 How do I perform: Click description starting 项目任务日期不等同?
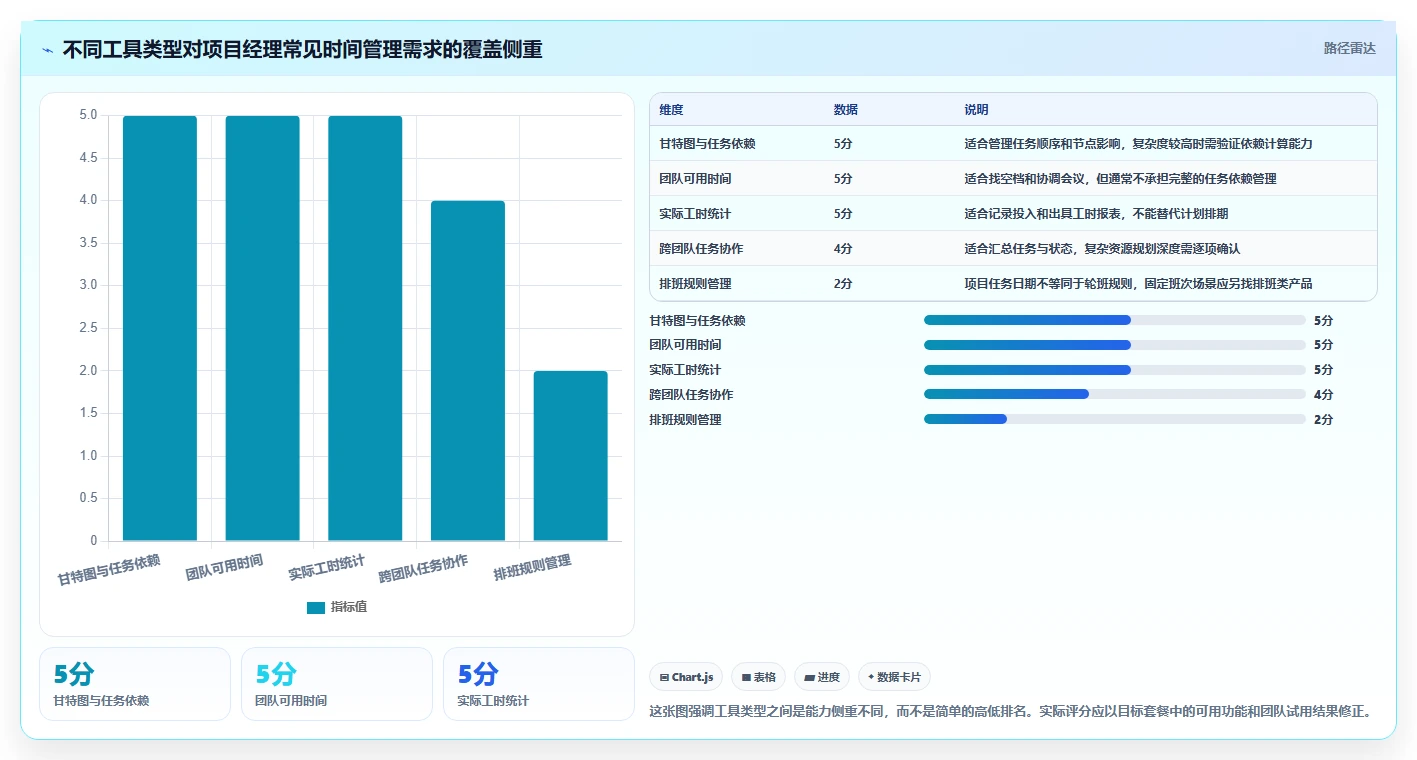click(1138, 284)
